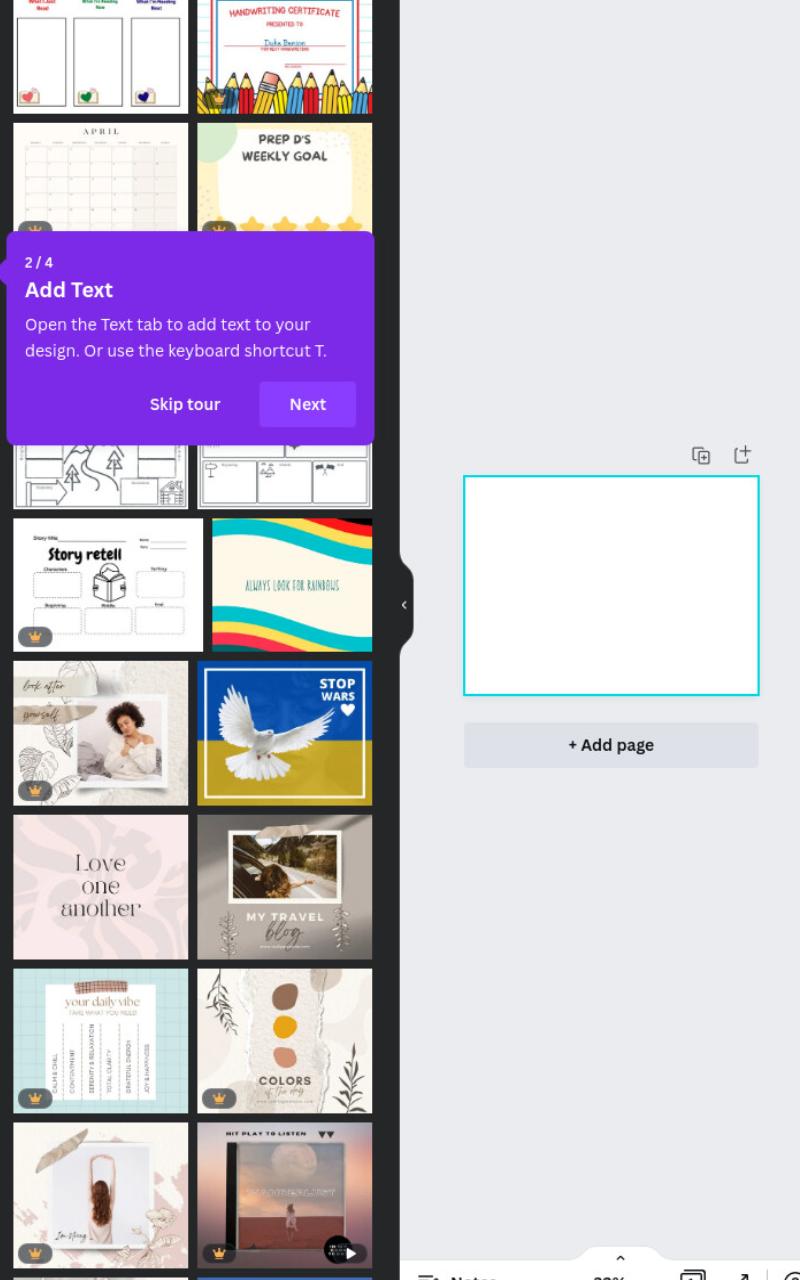This screenshot has width=800, height=1280.
Task: Choose the your daily vibe template
Action: pos(100,1041)
